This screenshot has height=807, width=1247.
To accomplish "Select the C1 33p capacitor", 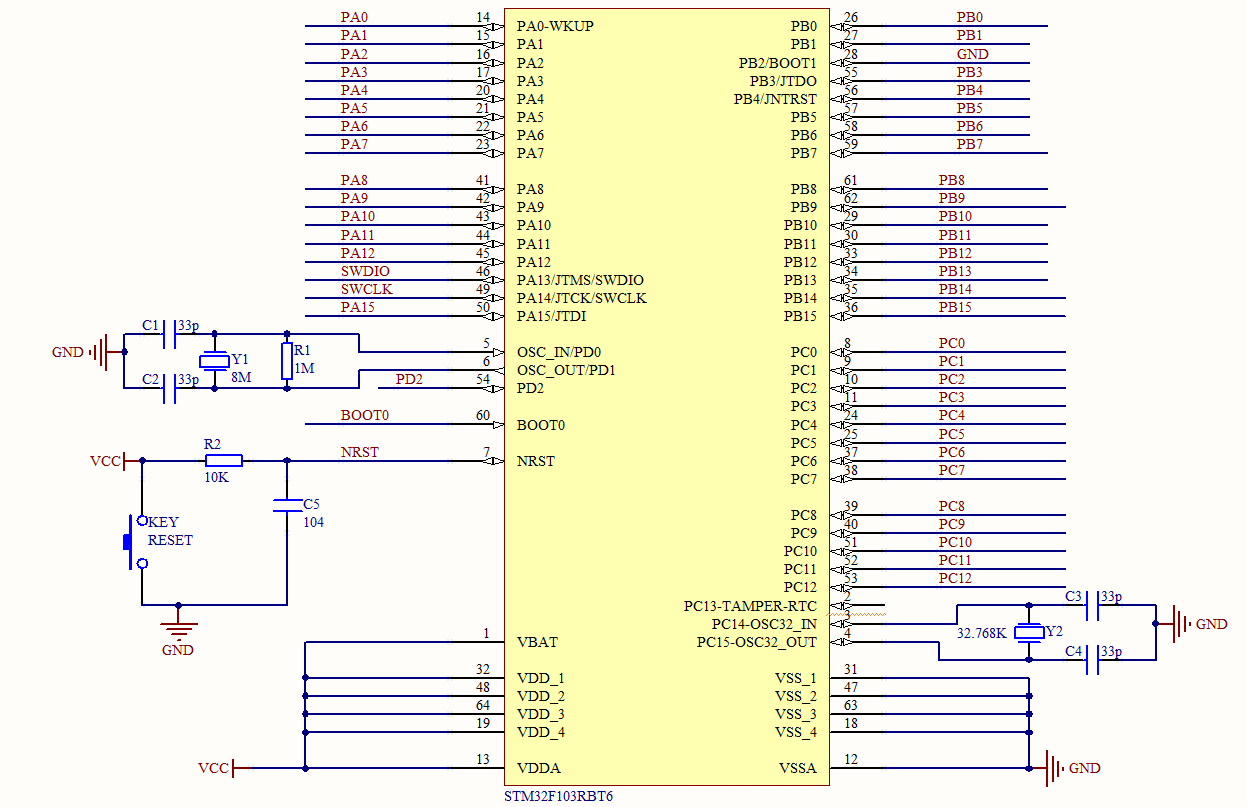I will click(x=170, y=334).
